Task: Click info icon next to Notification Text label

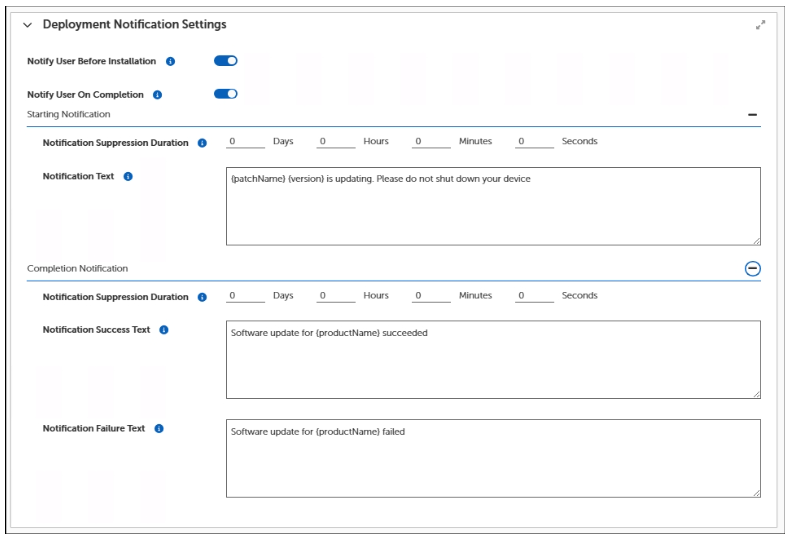Action: click(128, 176)
